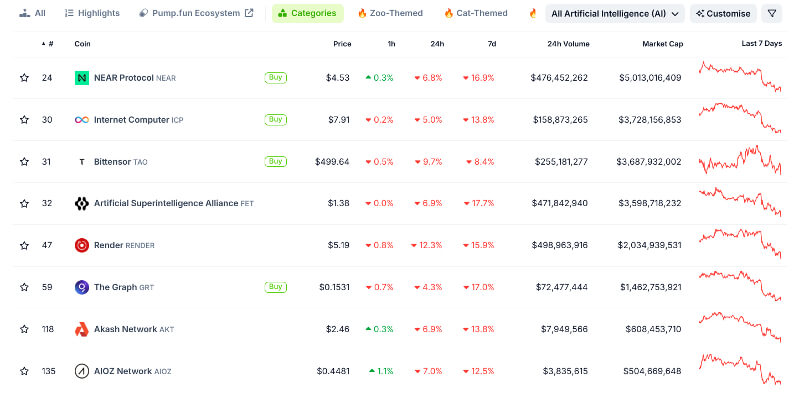This screenshot has width=799, height=394.
Task: Click the Artificial Superintelligence Alliance logo
Action: [x=82, y=203]
